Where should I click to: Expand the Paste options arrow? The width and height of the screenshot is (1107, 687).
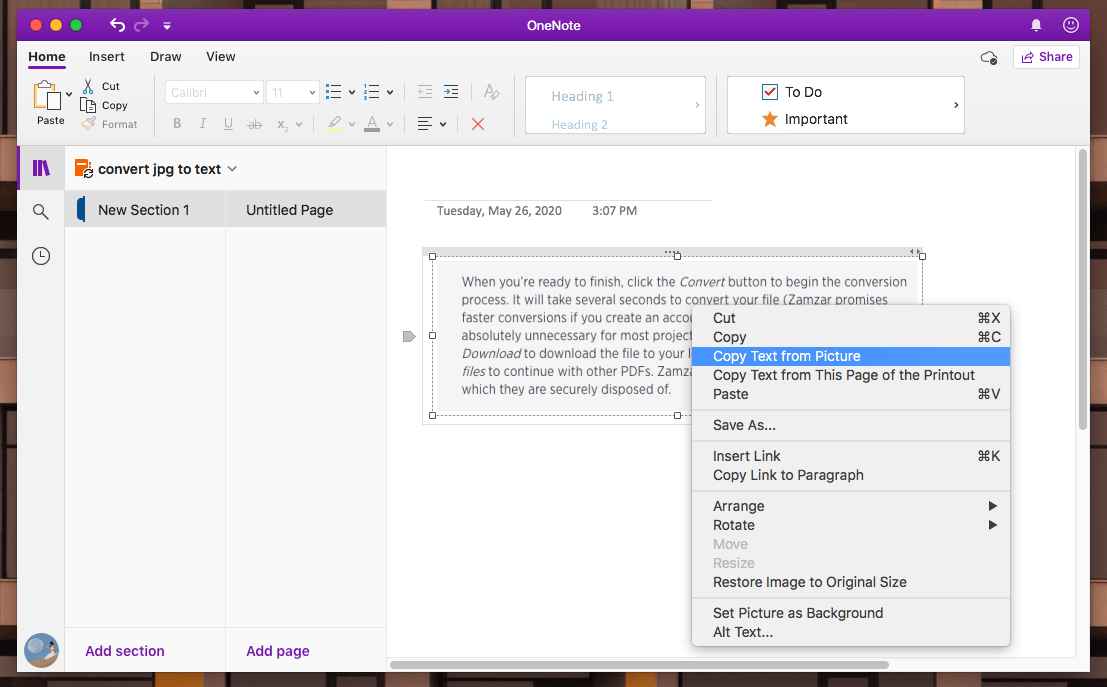(x=69, y=94)
